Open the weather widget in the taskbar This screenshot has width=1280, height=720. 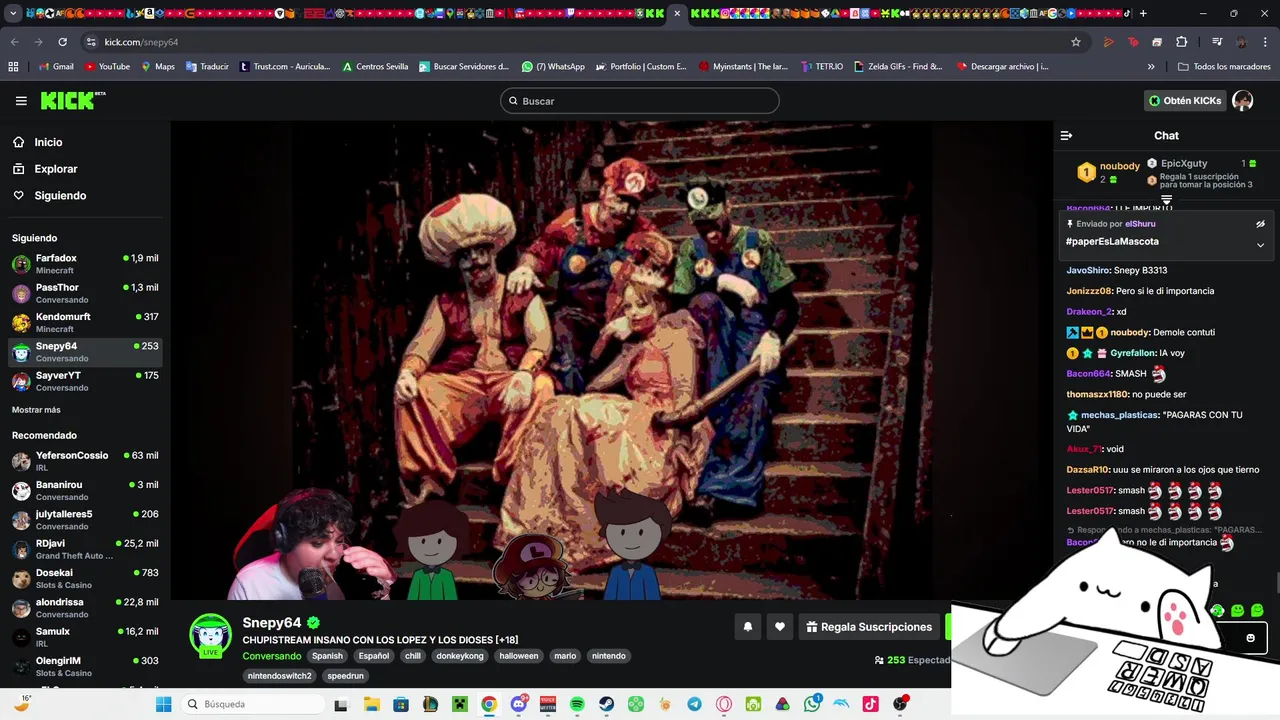[x=22, y=704]
